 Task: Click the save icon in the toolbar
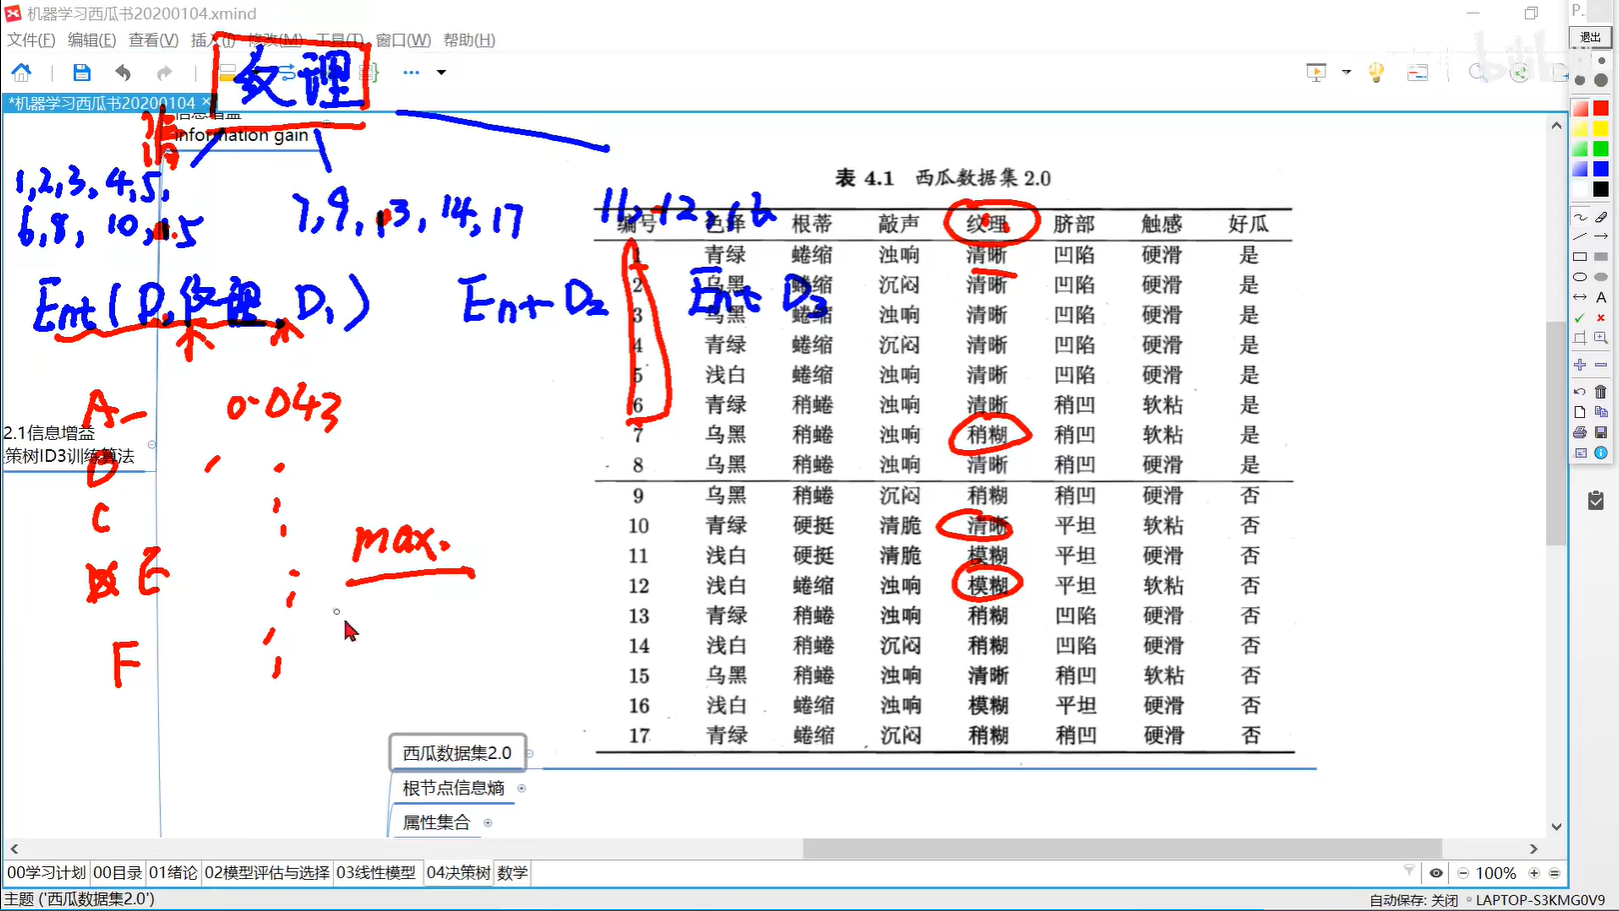point(81,72)
